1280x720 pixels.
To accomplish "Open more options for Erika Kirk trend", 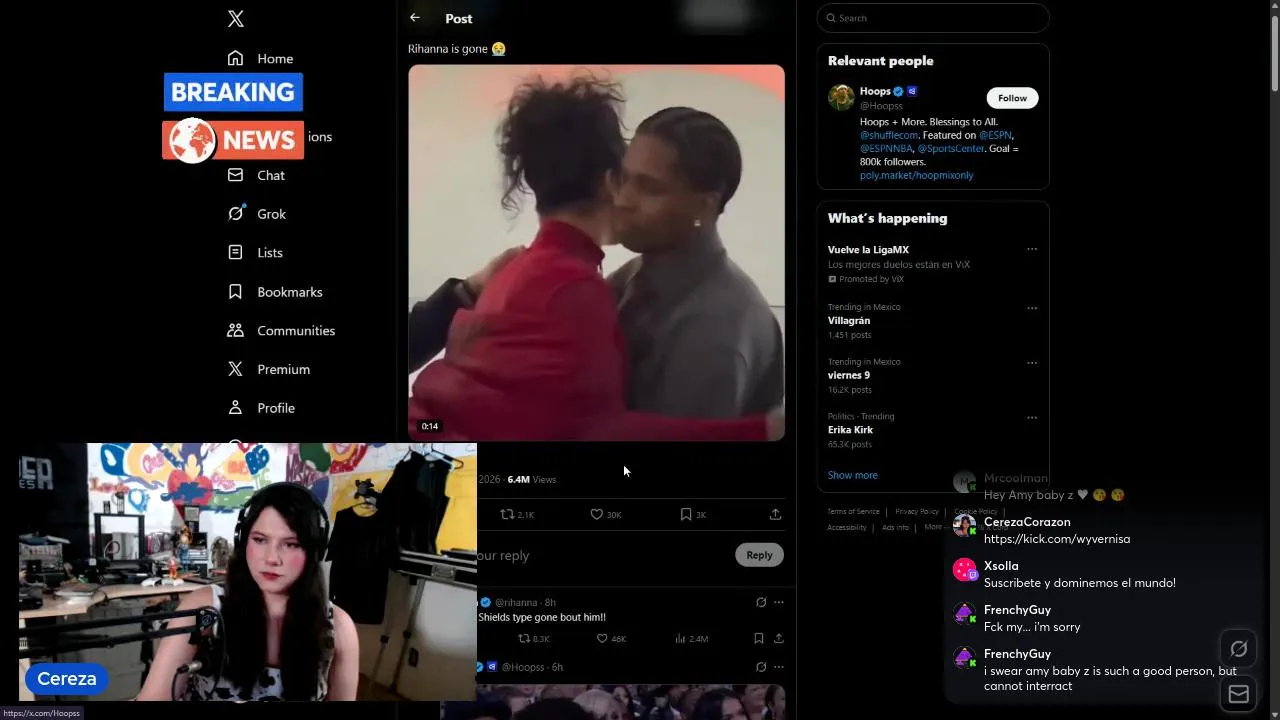I will 1032,417.
